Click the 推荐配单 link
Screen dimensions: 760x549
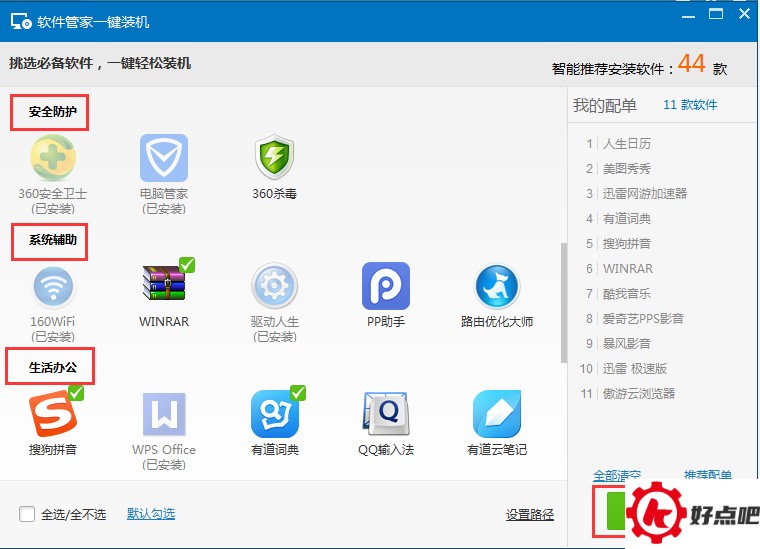[708, 475]
